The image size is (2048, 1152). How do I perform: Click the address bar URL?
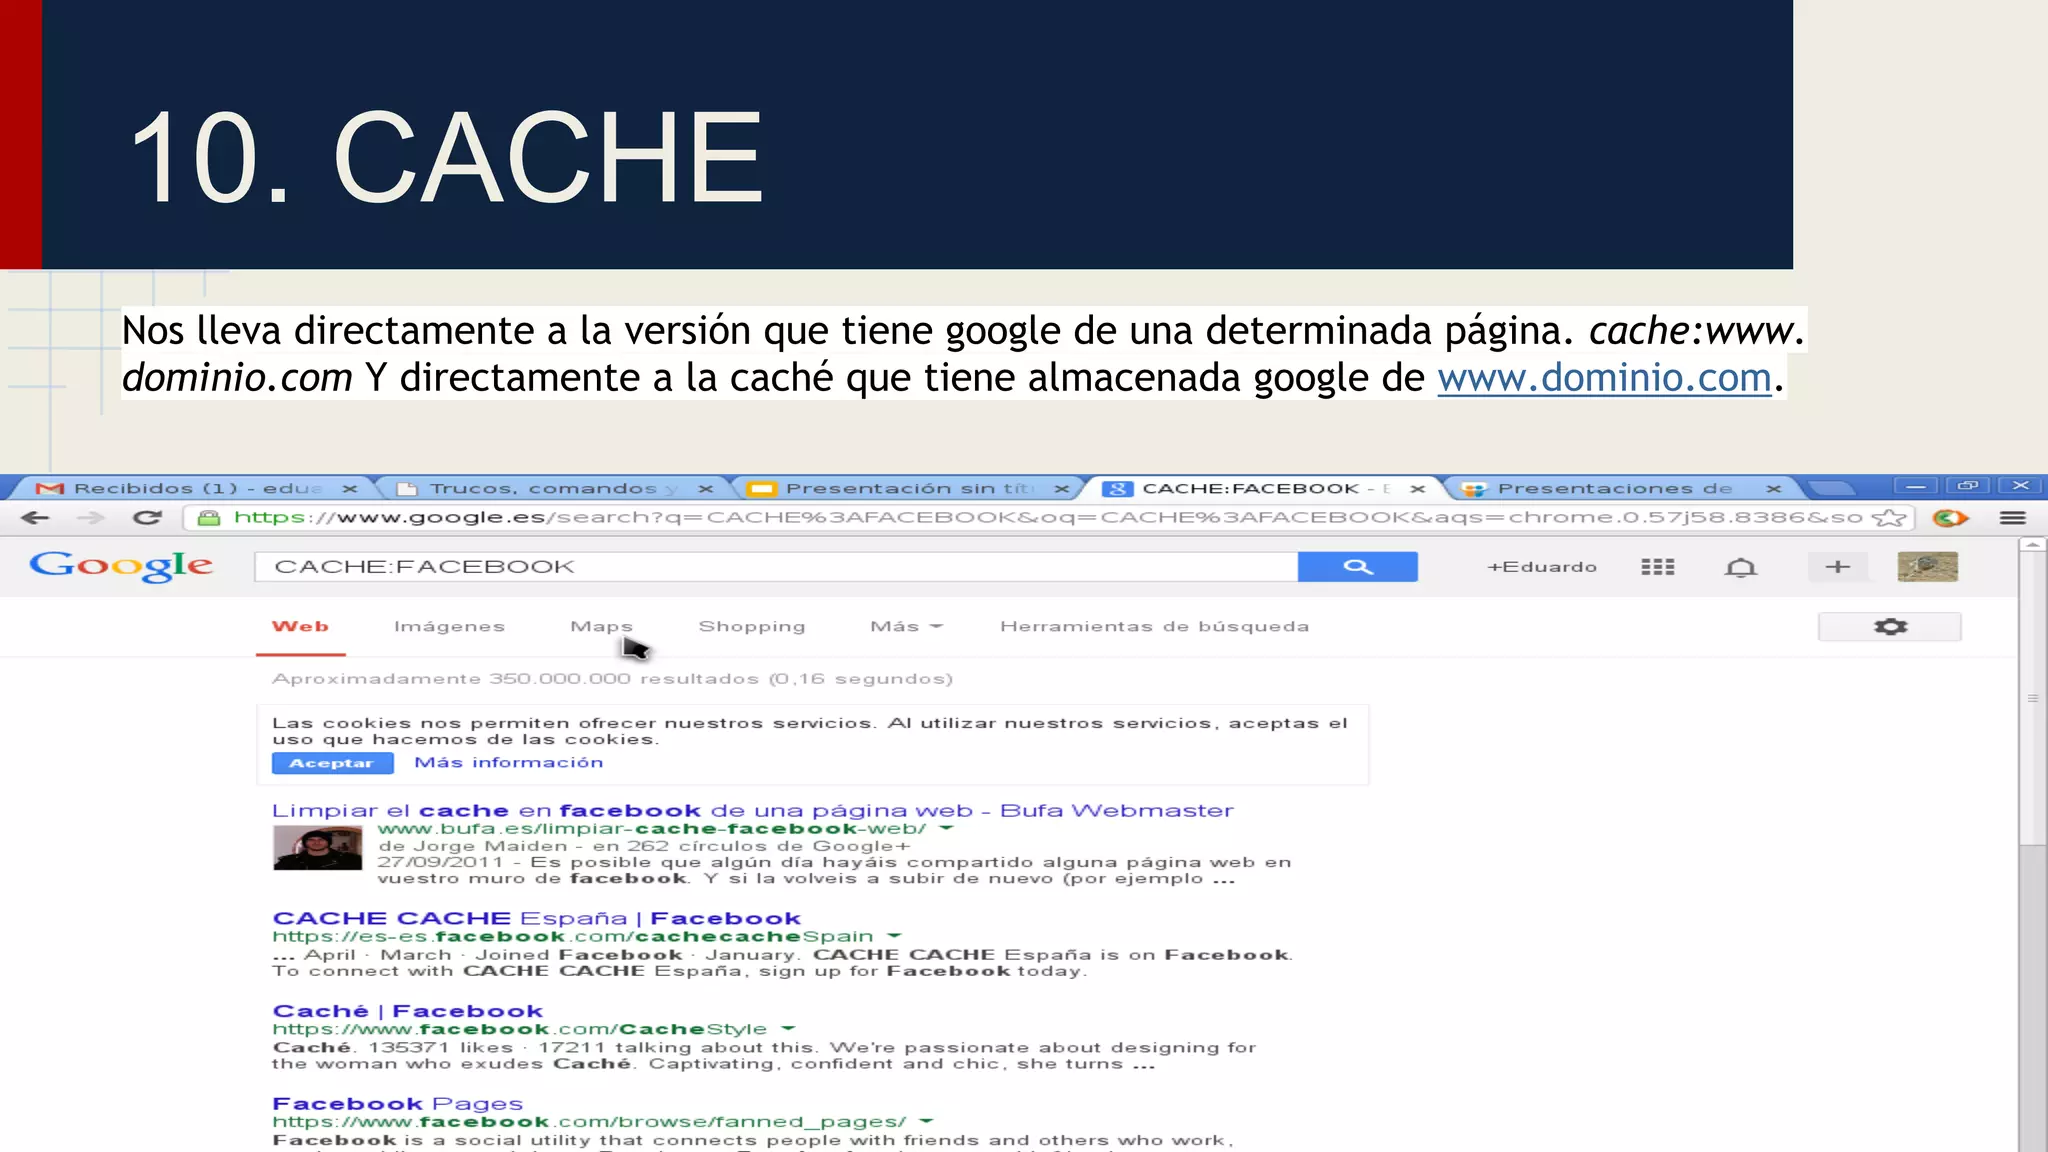tap(1048, 517)
